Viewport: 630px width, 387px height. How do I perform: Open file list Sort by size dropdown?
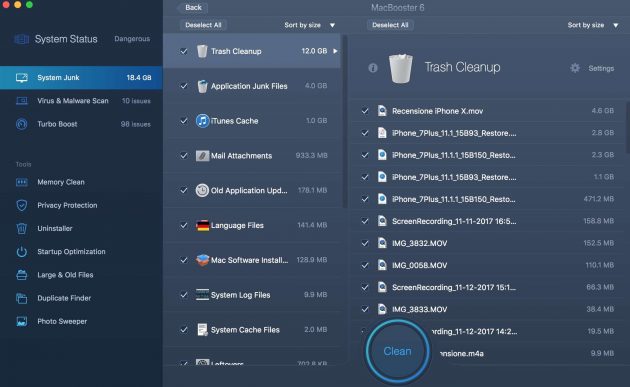pyautogui.click(x=593, y=25)
